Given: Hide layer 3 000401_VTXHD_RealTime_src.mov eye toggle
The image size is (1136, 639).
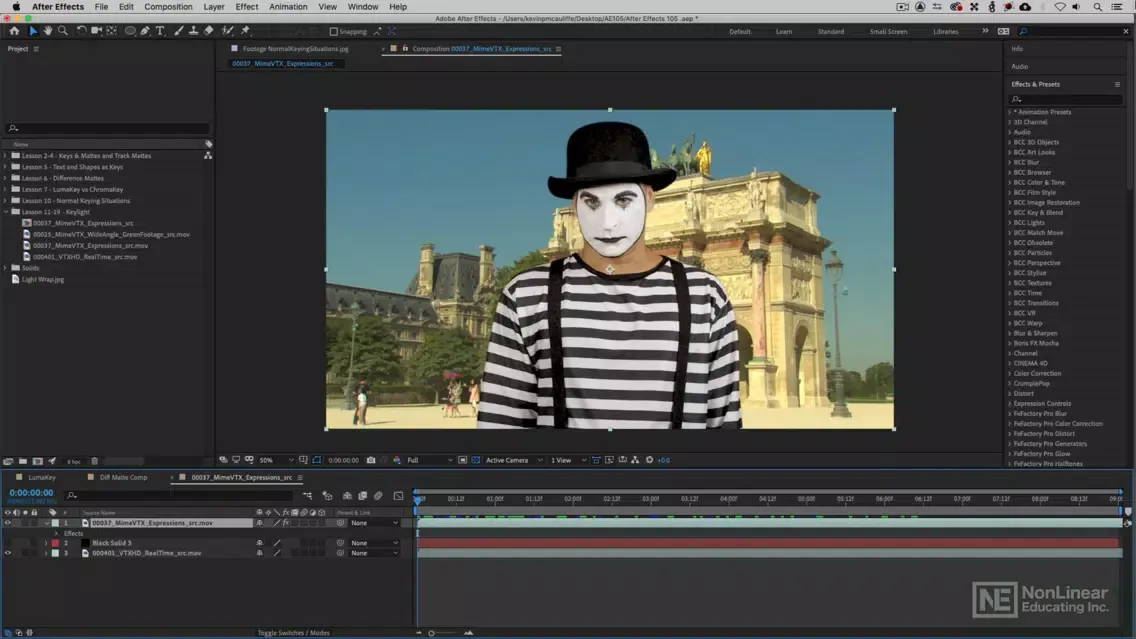Looking at the screenshot, I should [8, 553].
